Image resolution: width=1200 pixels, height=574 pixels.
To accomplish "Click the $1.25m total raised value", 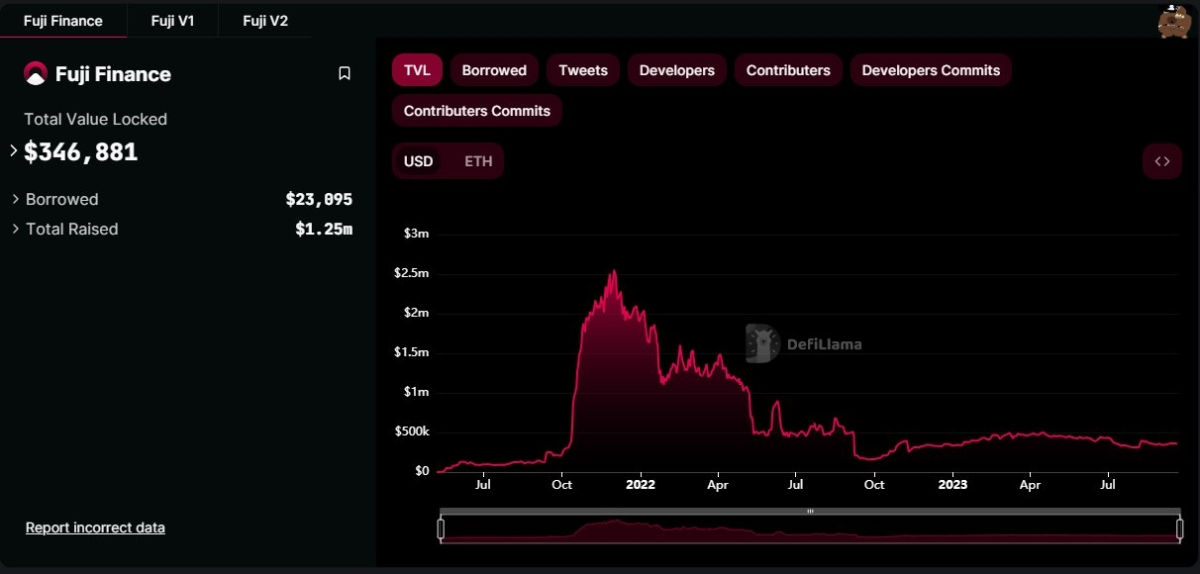I will 324,229.
